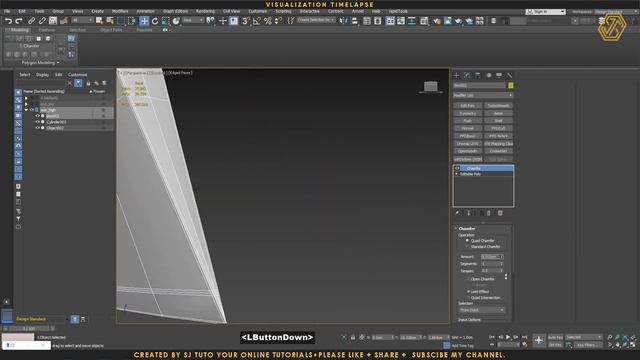The width and height of the screenshot is (640, 360).
Task: Click the green object color swatch
Action: 511,85
